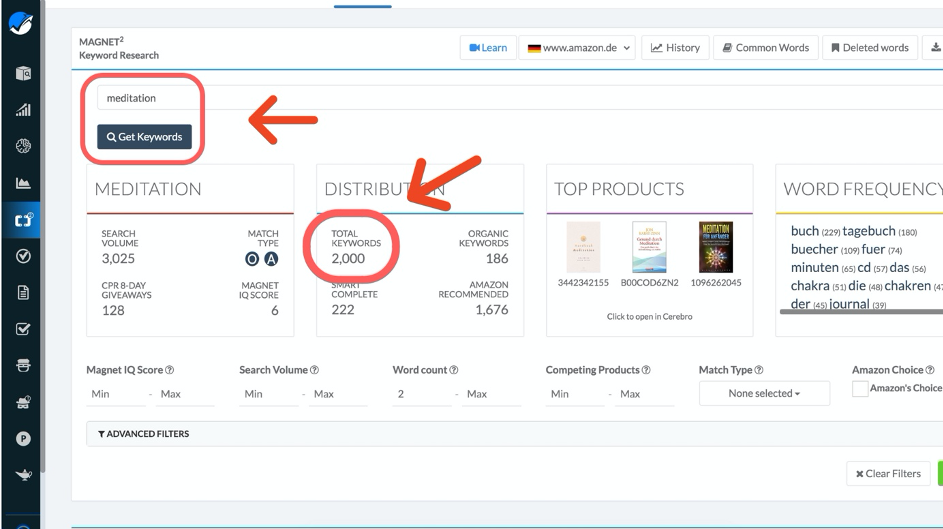Open Click to open in Cerebro link
The height and width of the screenshot is (529, 943).
coord(649,317)
